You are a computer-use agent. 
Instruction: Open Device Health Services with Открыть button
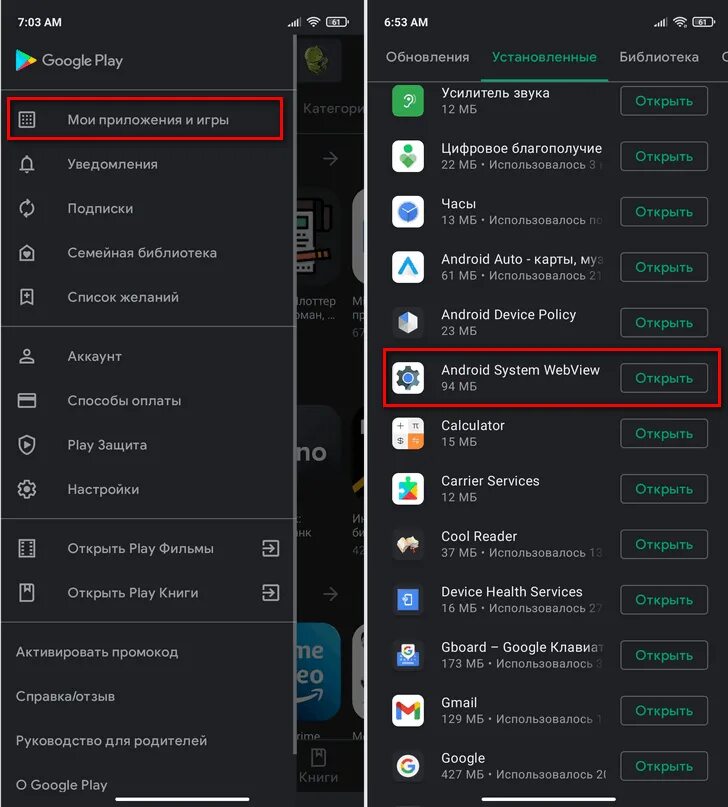coord(664,600)
